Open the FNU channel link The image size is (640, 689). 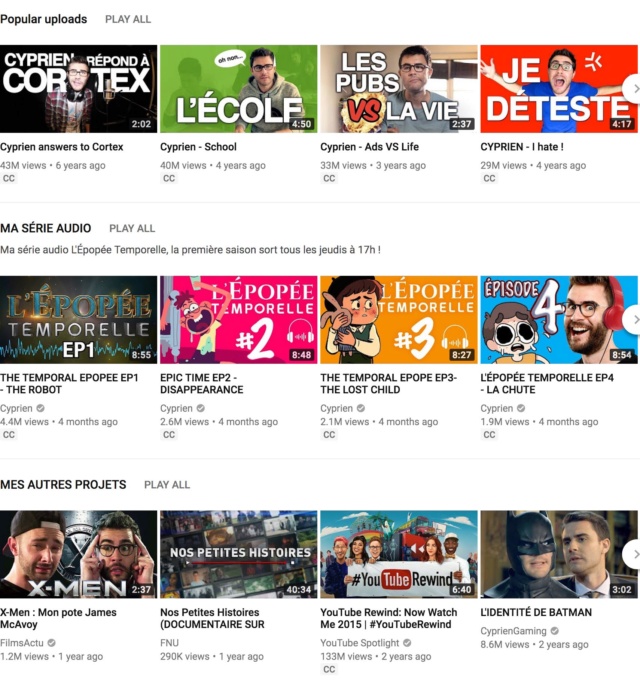[169, 643]
